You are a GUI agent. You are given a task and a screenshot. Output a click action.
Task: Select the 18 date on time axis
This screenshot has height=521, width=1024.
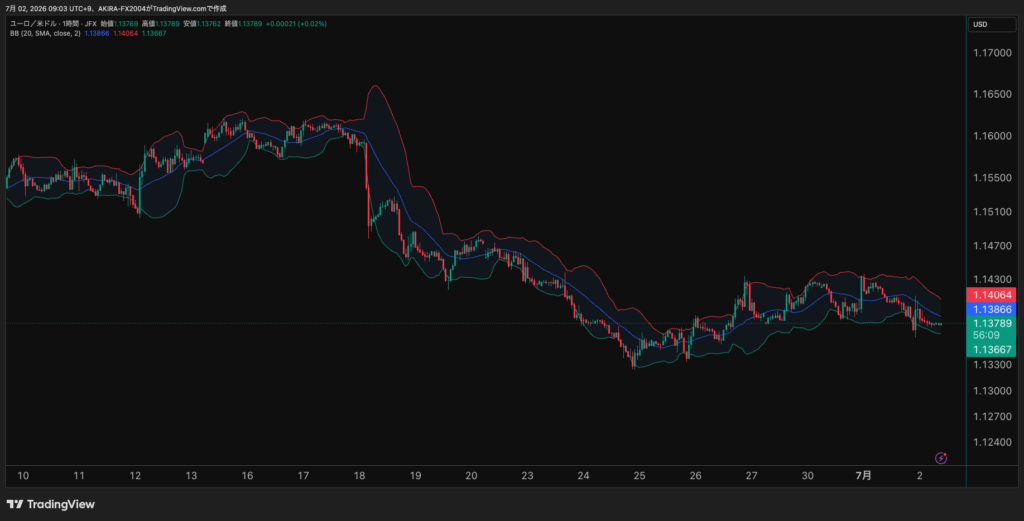(359, 476)
